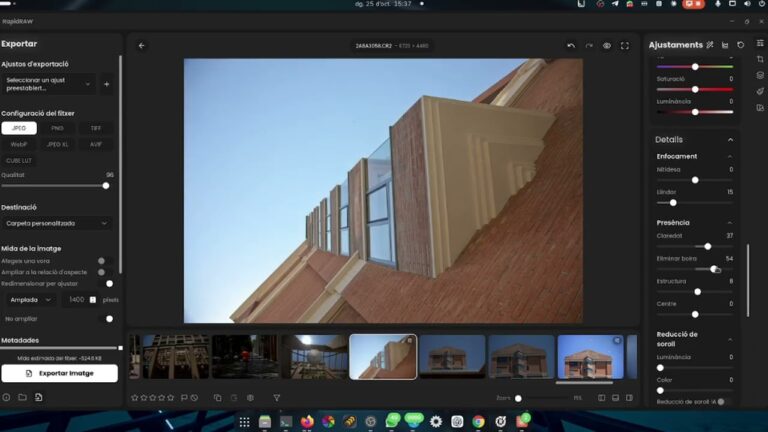Collapse the Details section
Image resolution: width=768 pixels, height=432 pixels.
coord(730,140)
